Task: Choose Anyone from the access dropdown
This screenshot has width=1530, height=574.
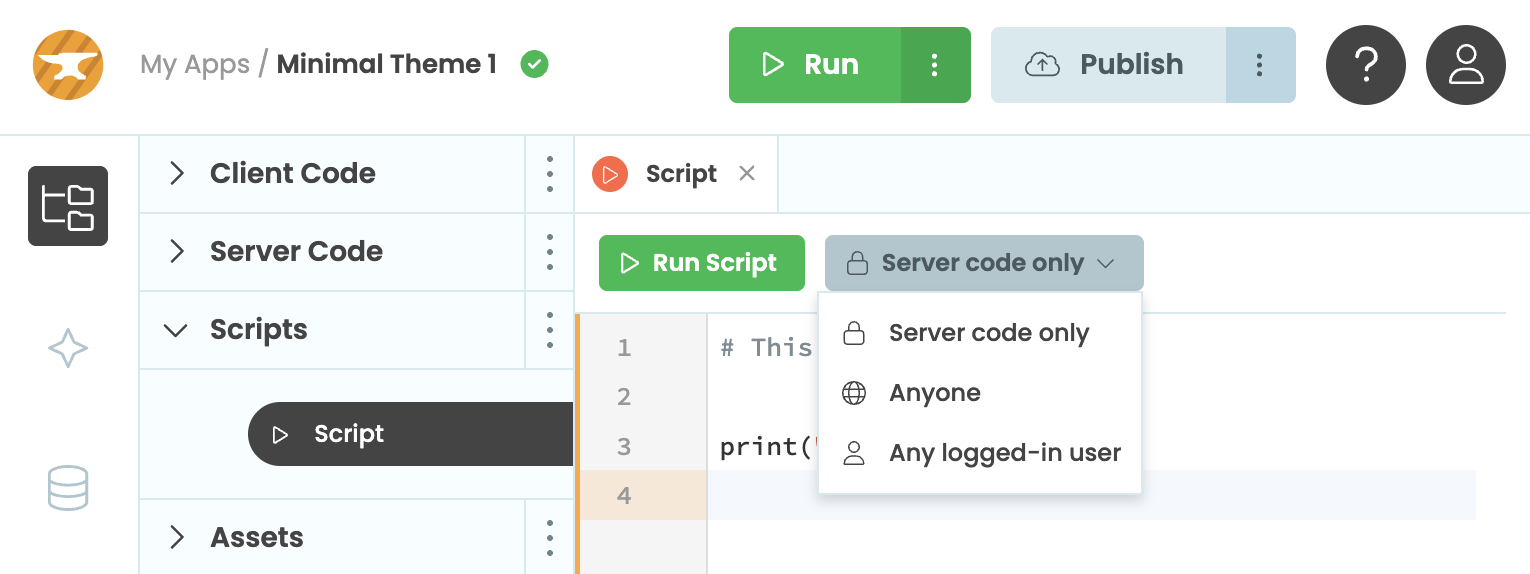Action: [980, 393]
